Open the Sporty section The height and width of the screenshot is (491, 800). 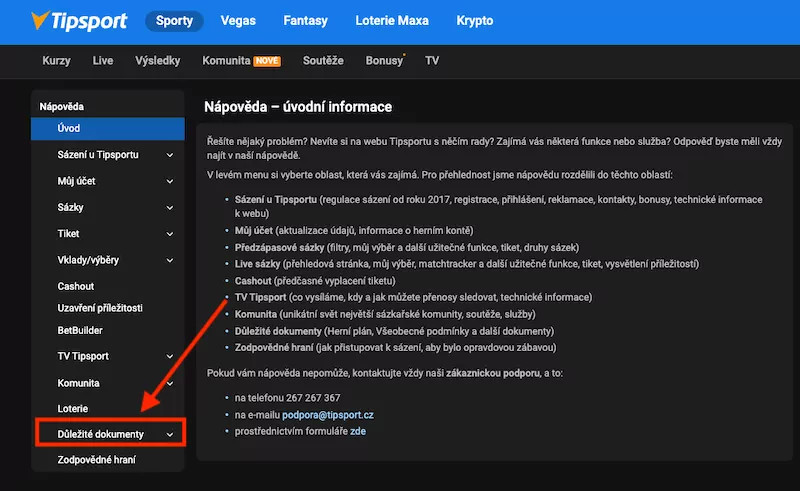174,21
